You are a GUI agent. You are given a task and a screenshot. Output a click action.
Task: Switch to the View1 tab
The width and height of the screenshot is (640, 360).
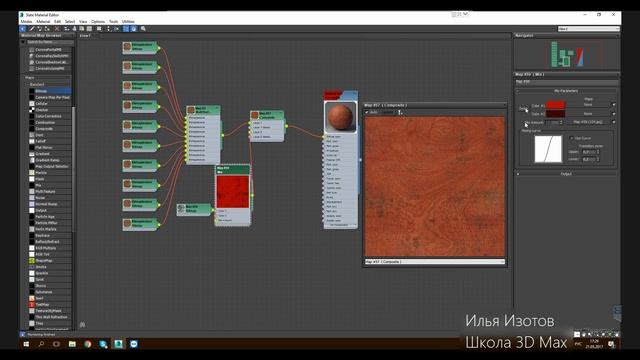pos(85,36)
